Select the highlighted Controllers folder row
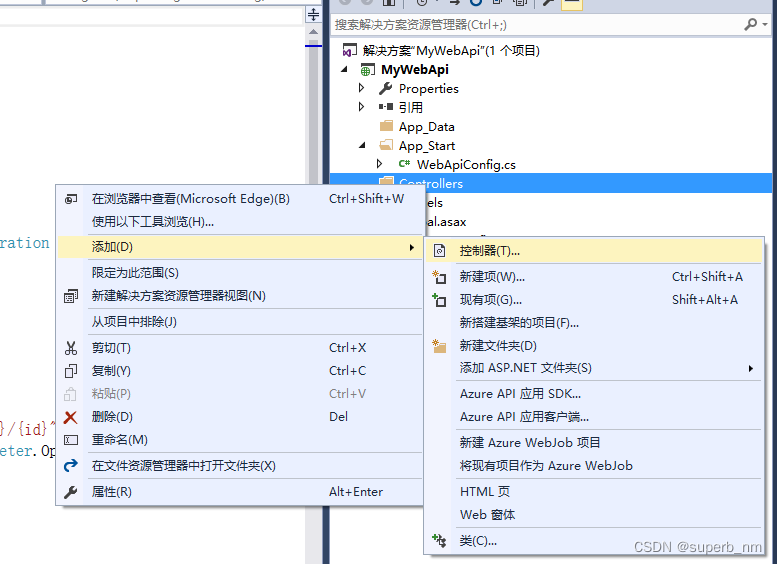The image size is (777, 564). click(x=551, y=183)
